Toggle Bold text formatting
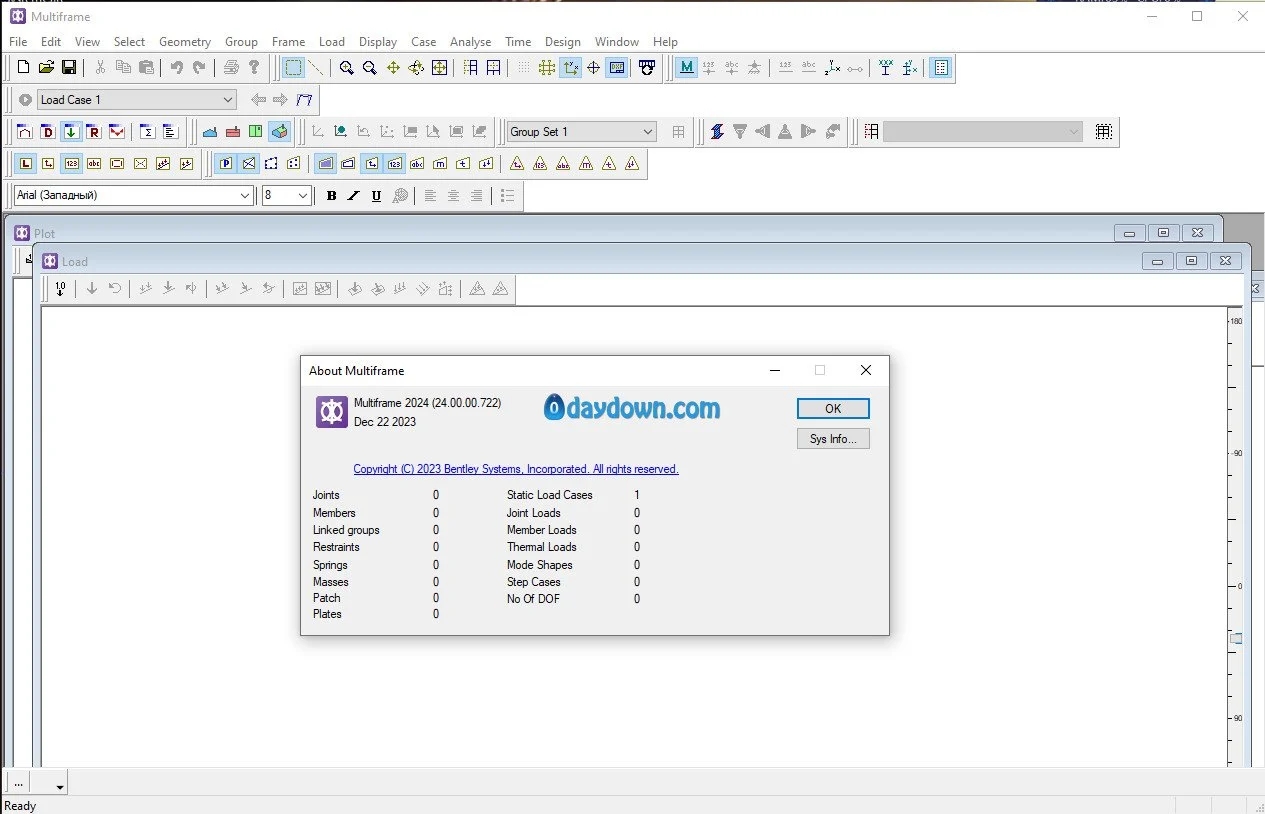Viewport: 1265px width, 814px height. point(331,196)
